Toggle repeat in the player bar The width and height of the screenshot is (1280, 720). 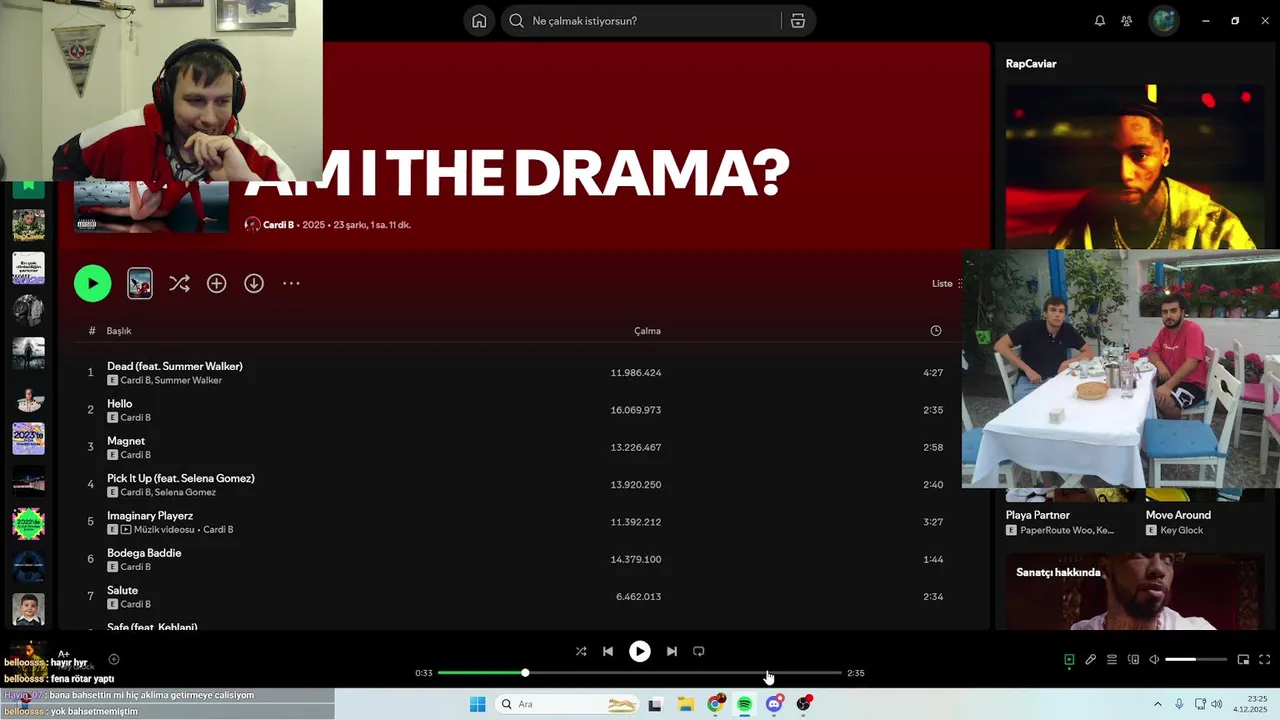tap(699, 651)
